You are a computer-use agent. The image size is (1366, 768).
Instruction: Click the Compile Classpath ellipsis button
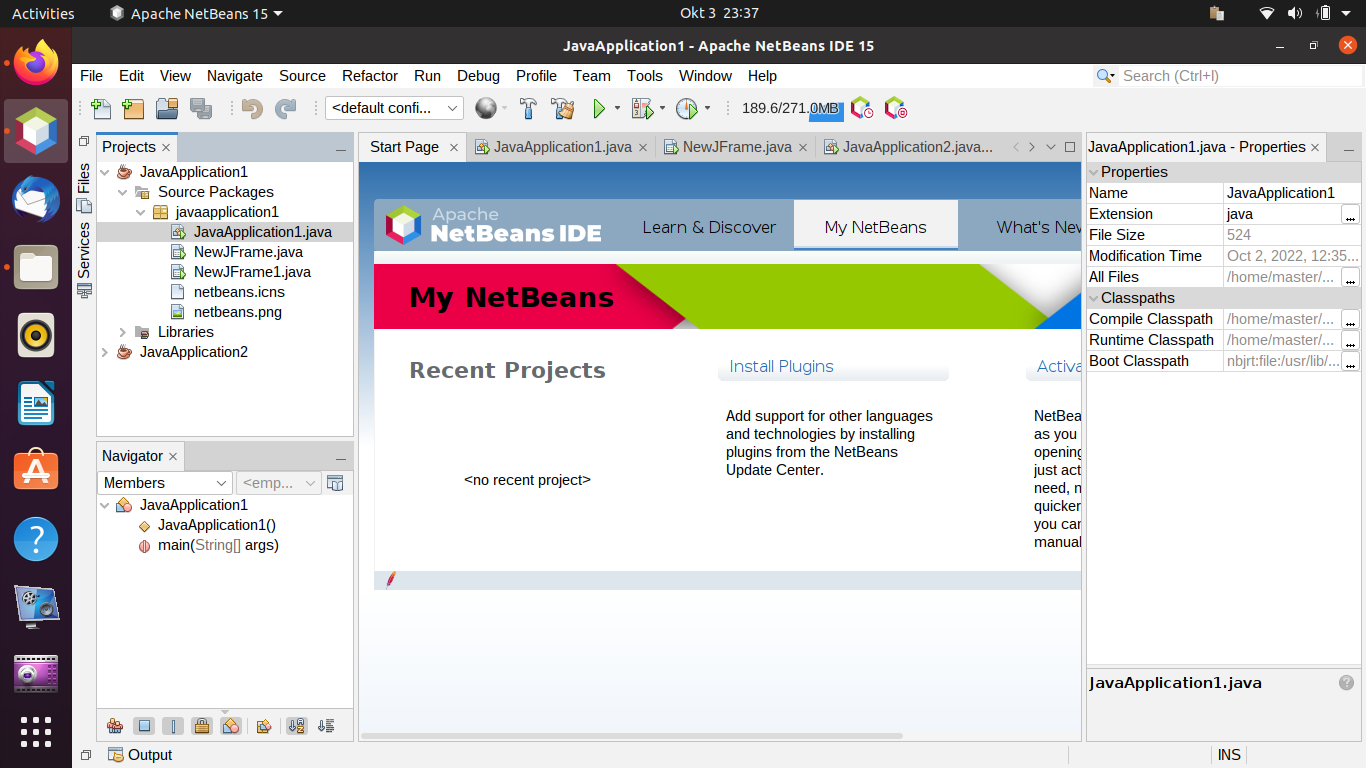tap(1350, 319)
